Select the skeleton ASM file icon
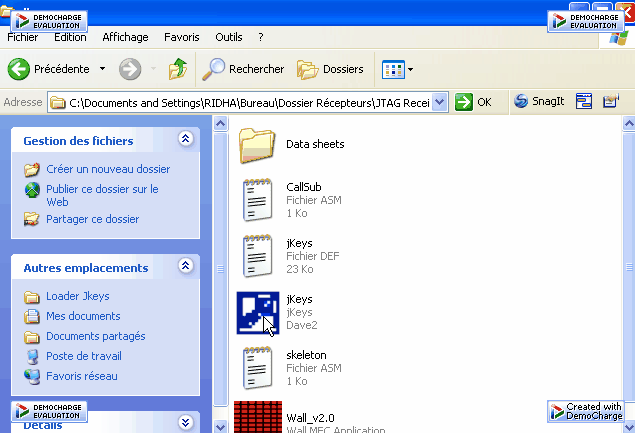Viewport: 635px width, 433px height. click(257, 367)
